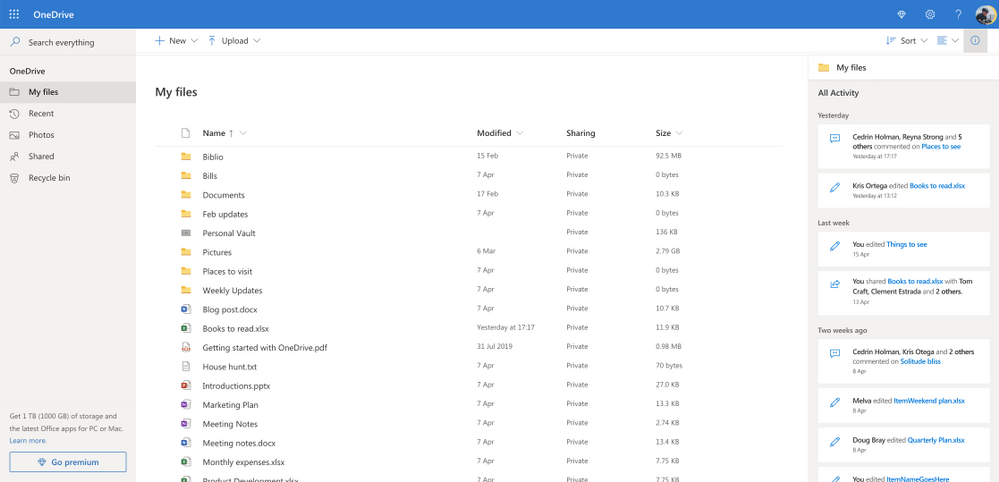Viewport: 999px width, 482px height.
Task: Toggle the details info pane icon
Action: (975, 41)
